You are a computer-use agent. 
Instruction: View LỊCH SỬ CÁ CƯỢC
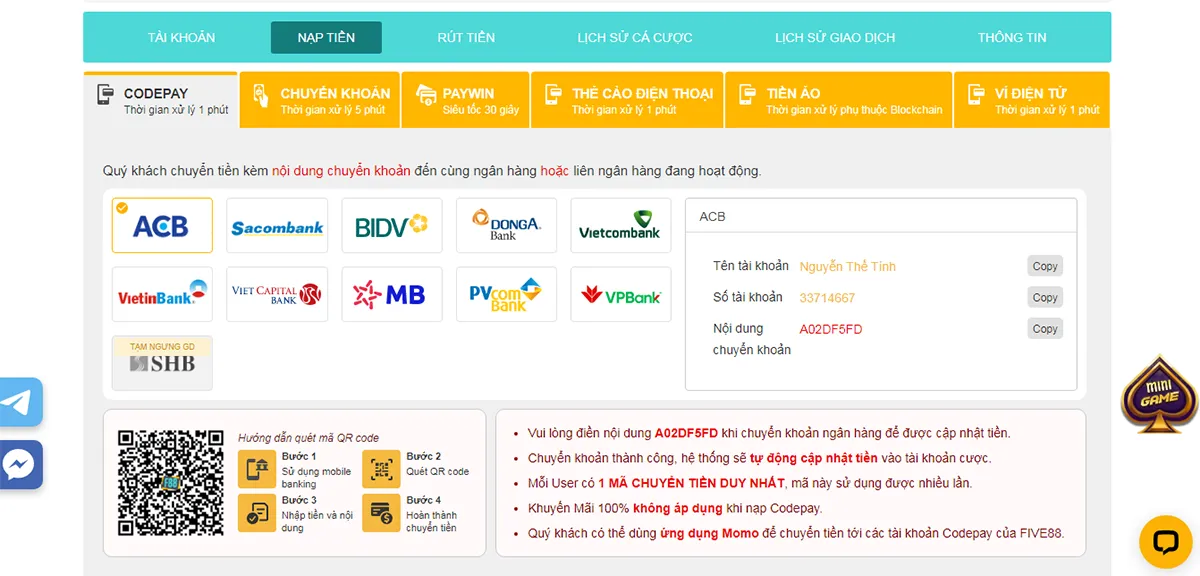click(635, 37)
